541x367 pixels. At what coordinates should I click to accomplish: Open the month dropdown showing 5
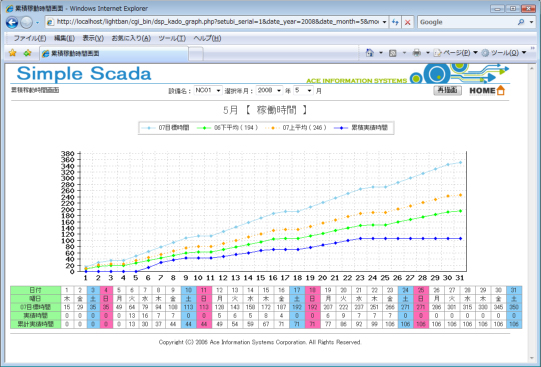pyautogui.click(x=303, y=90)
